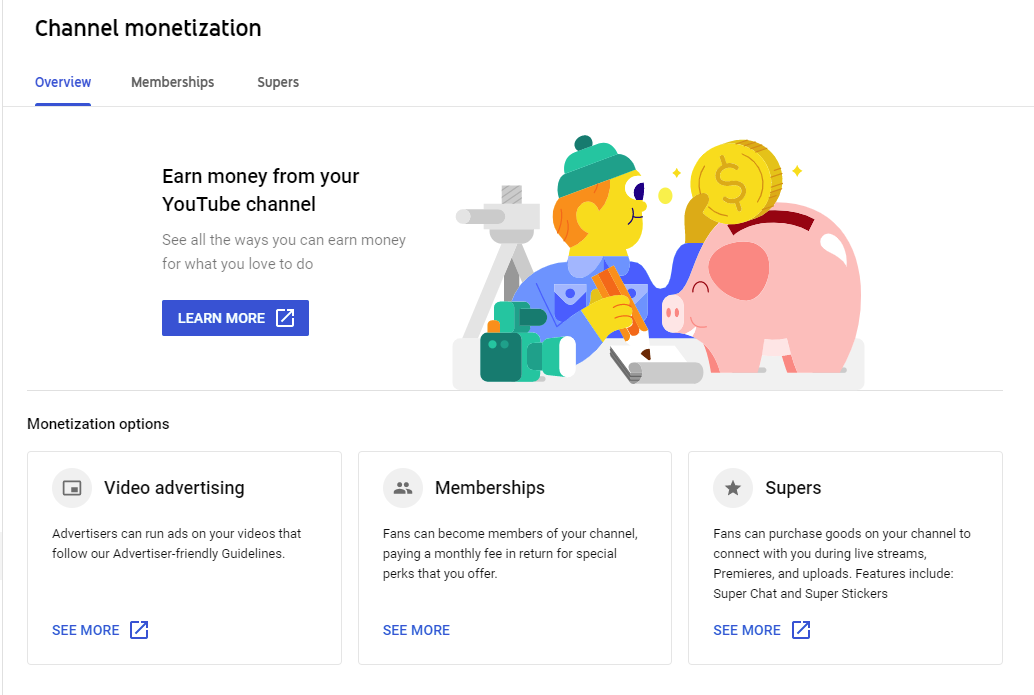Click the gold dollar coin illustration
The image size is (1034, 695).
[736, 182]
